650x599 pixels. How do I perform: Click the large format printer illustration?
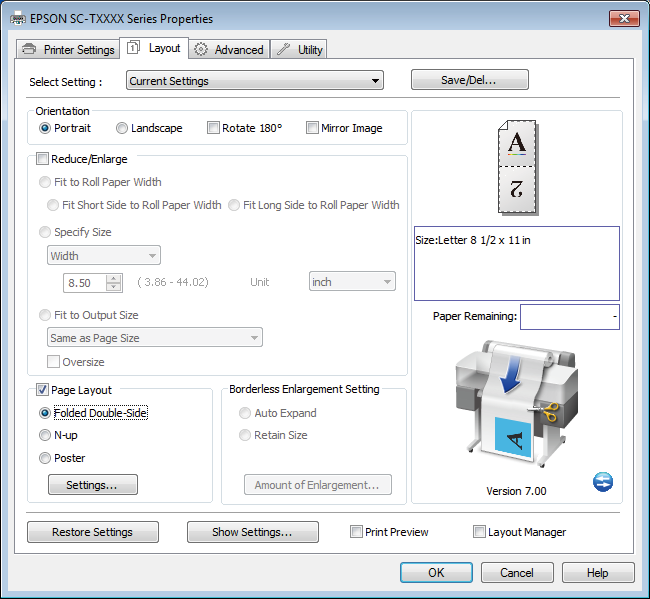517,404
